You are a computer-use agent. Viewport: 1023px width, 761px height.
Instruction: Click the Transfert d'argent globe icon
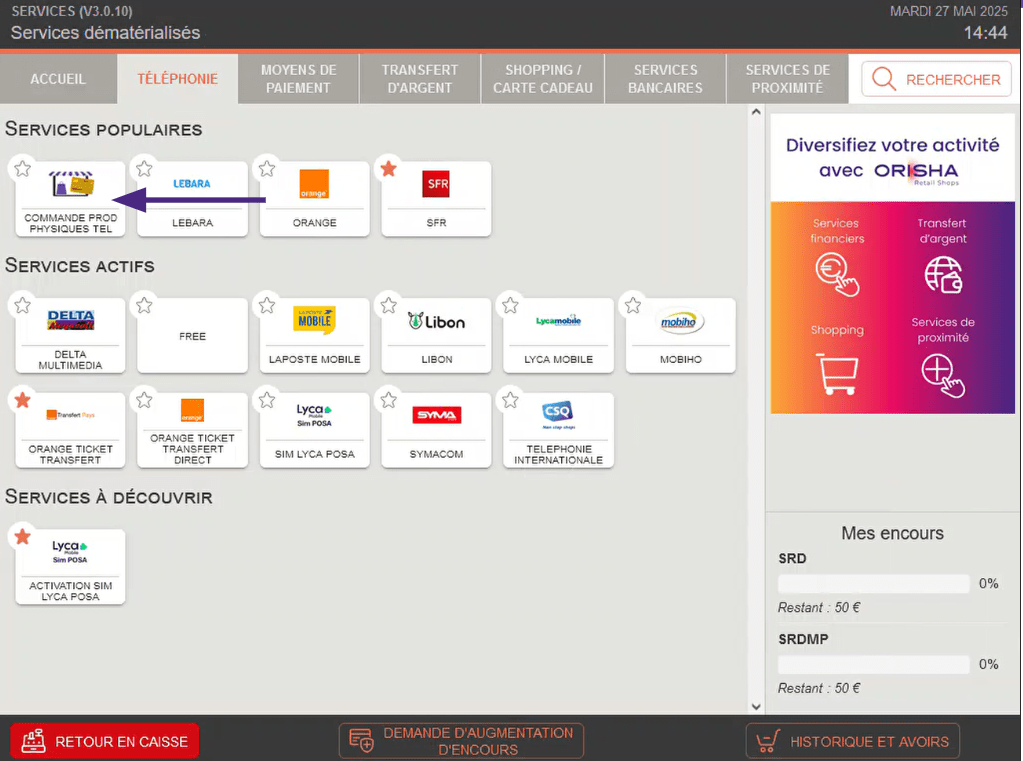point(943,274)
